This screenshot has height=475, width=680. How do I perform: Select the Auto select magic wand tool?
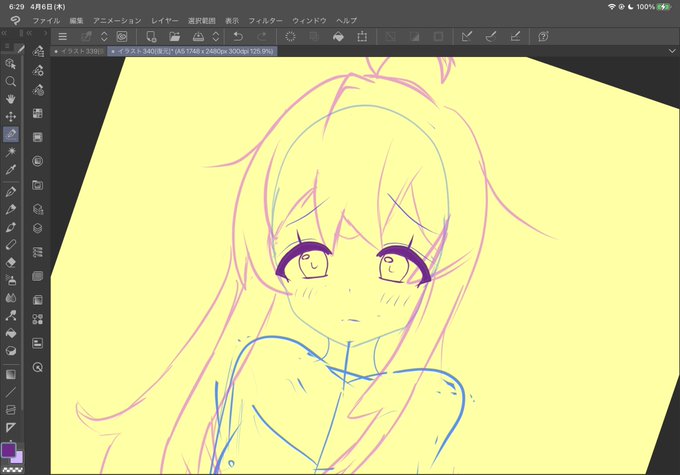(11, 152)
